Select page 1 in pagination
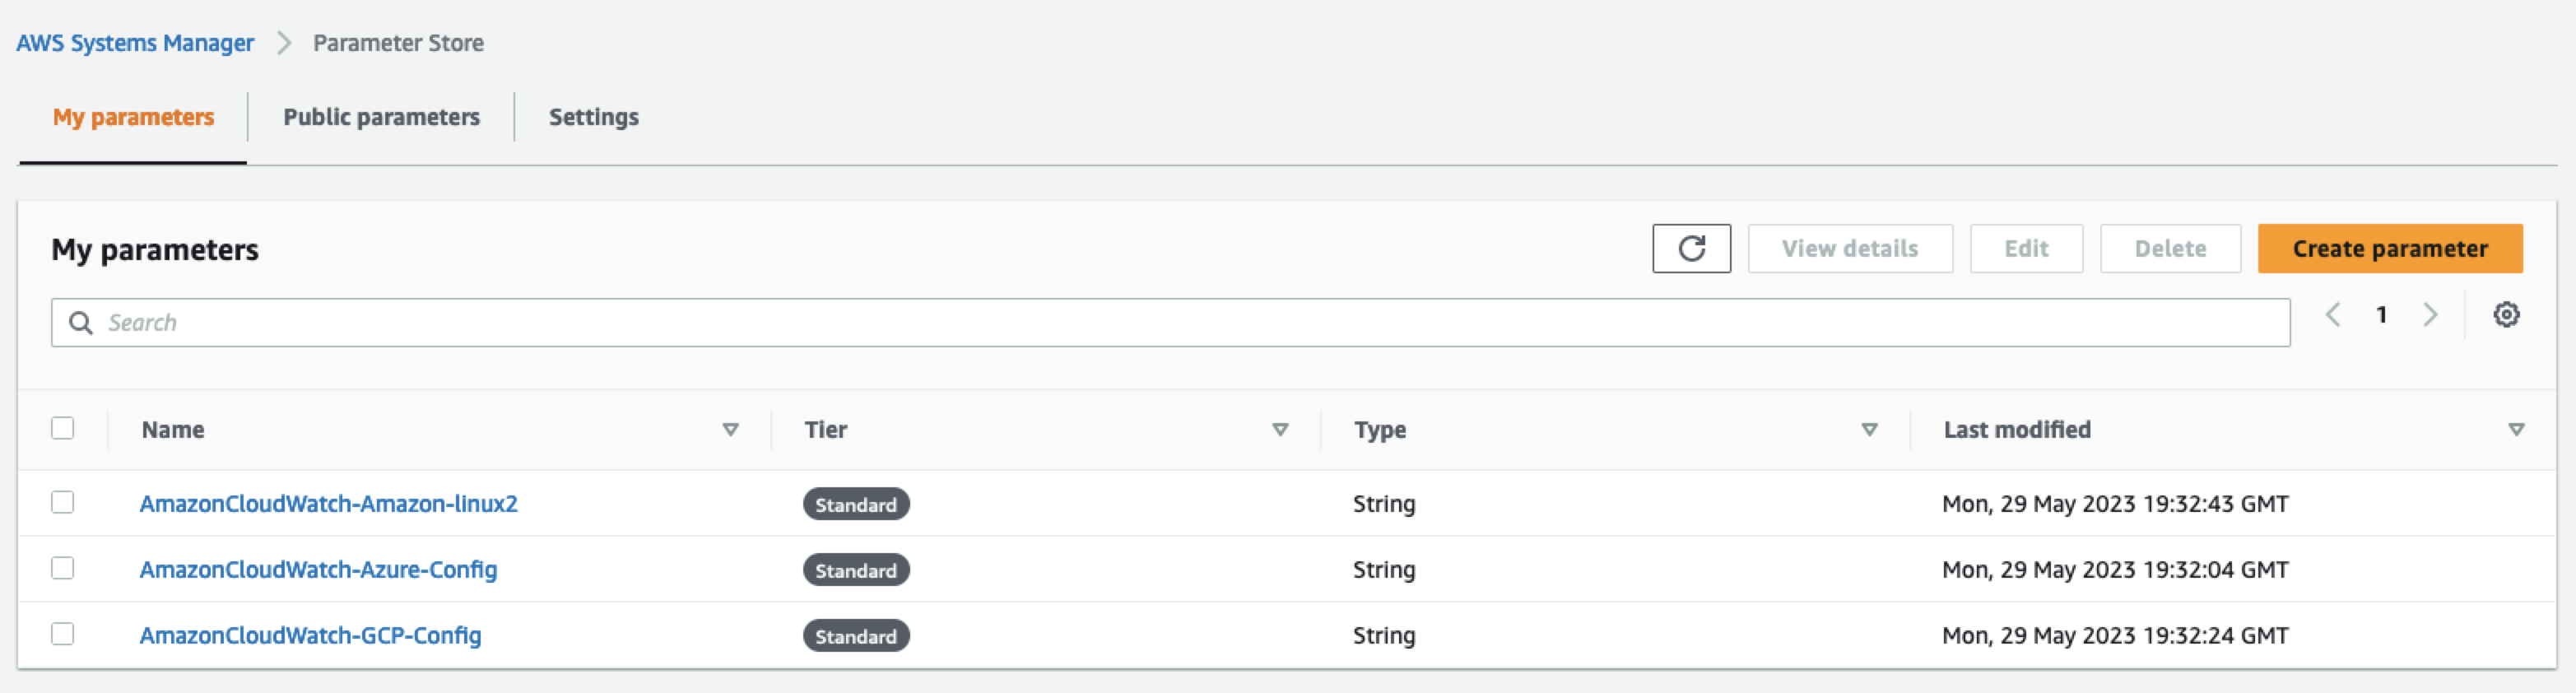The width and height of the screenshot is (2576, 693). coord(2382,315)
